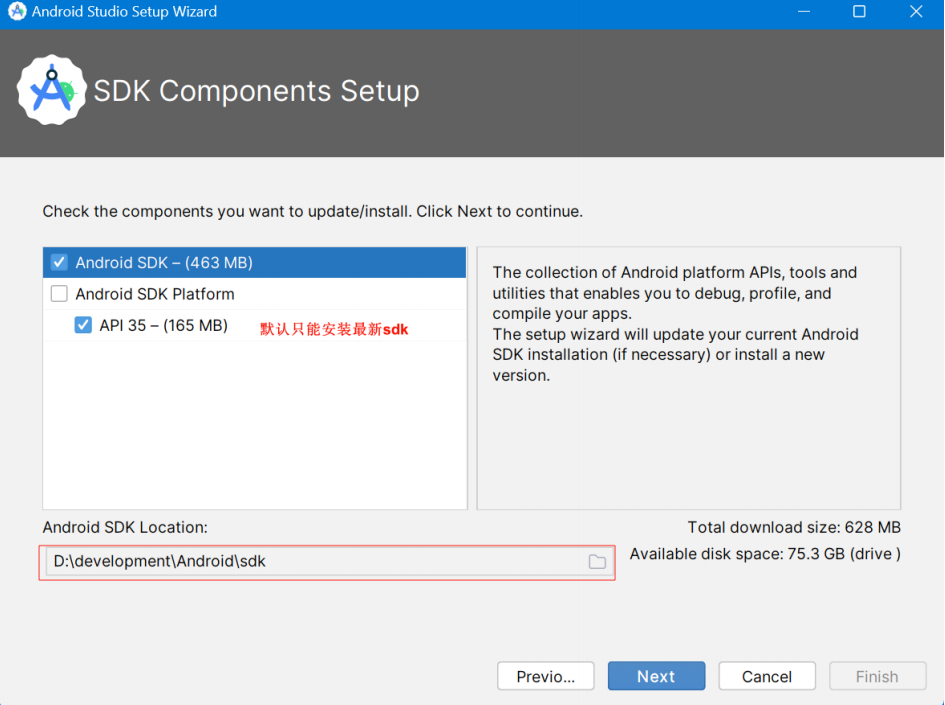Click the 'Android SDK Location:' label

125,528
